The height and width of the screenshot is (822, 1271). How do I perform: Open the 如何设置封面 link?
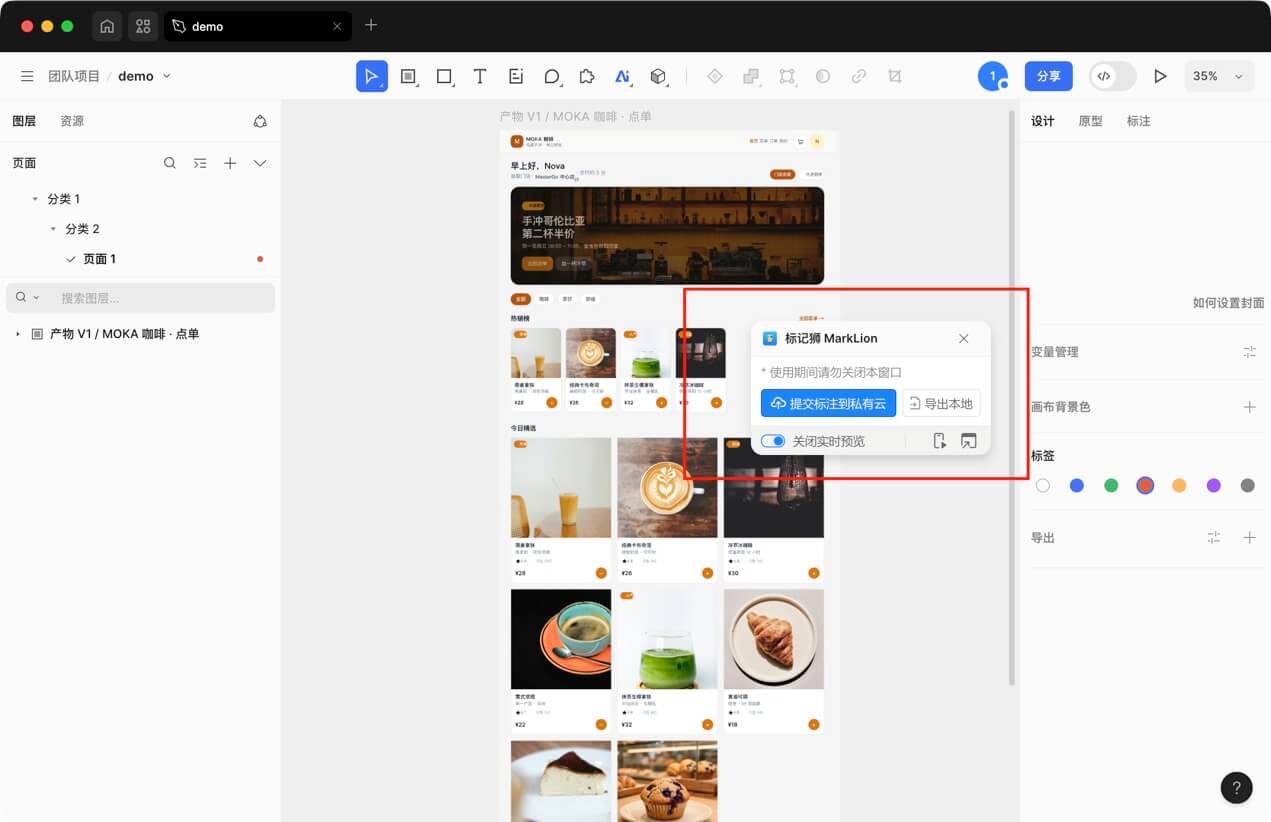coord(1228,303)
